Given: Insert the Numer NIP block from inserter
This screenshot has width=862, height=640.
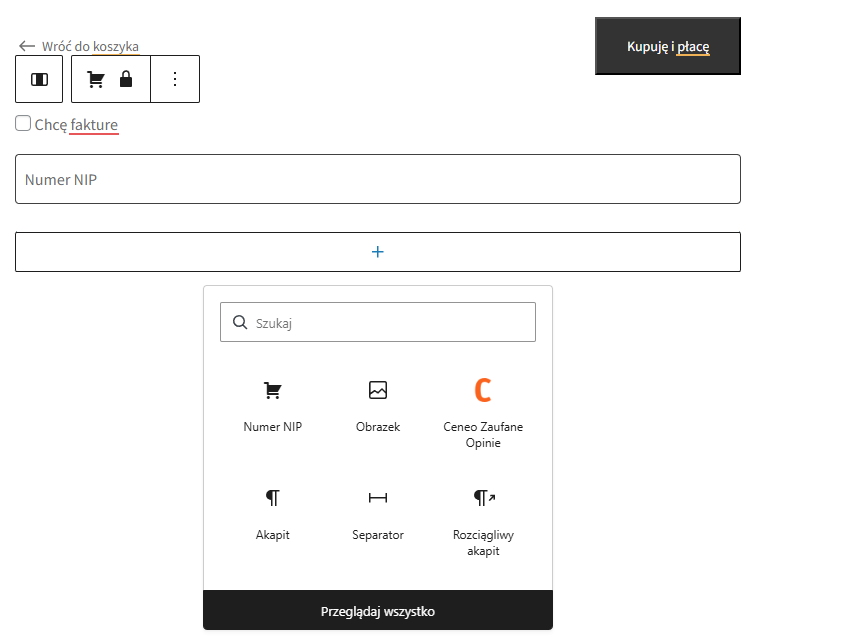Looking at the screenshot, I should tap(272, 391).
